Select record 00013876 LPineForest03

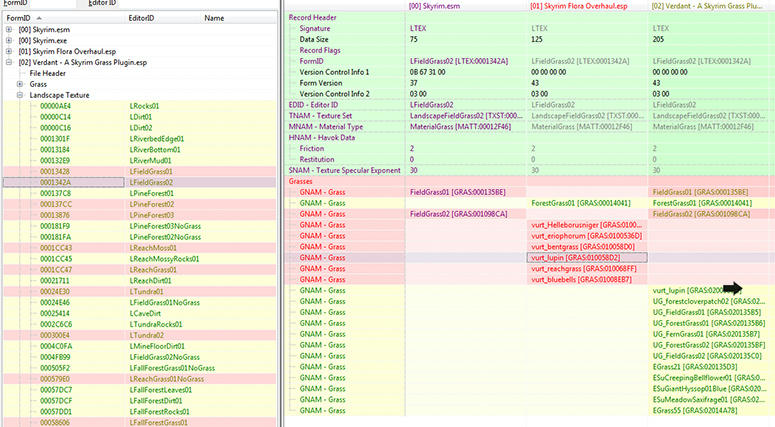[x=139, y=215]
